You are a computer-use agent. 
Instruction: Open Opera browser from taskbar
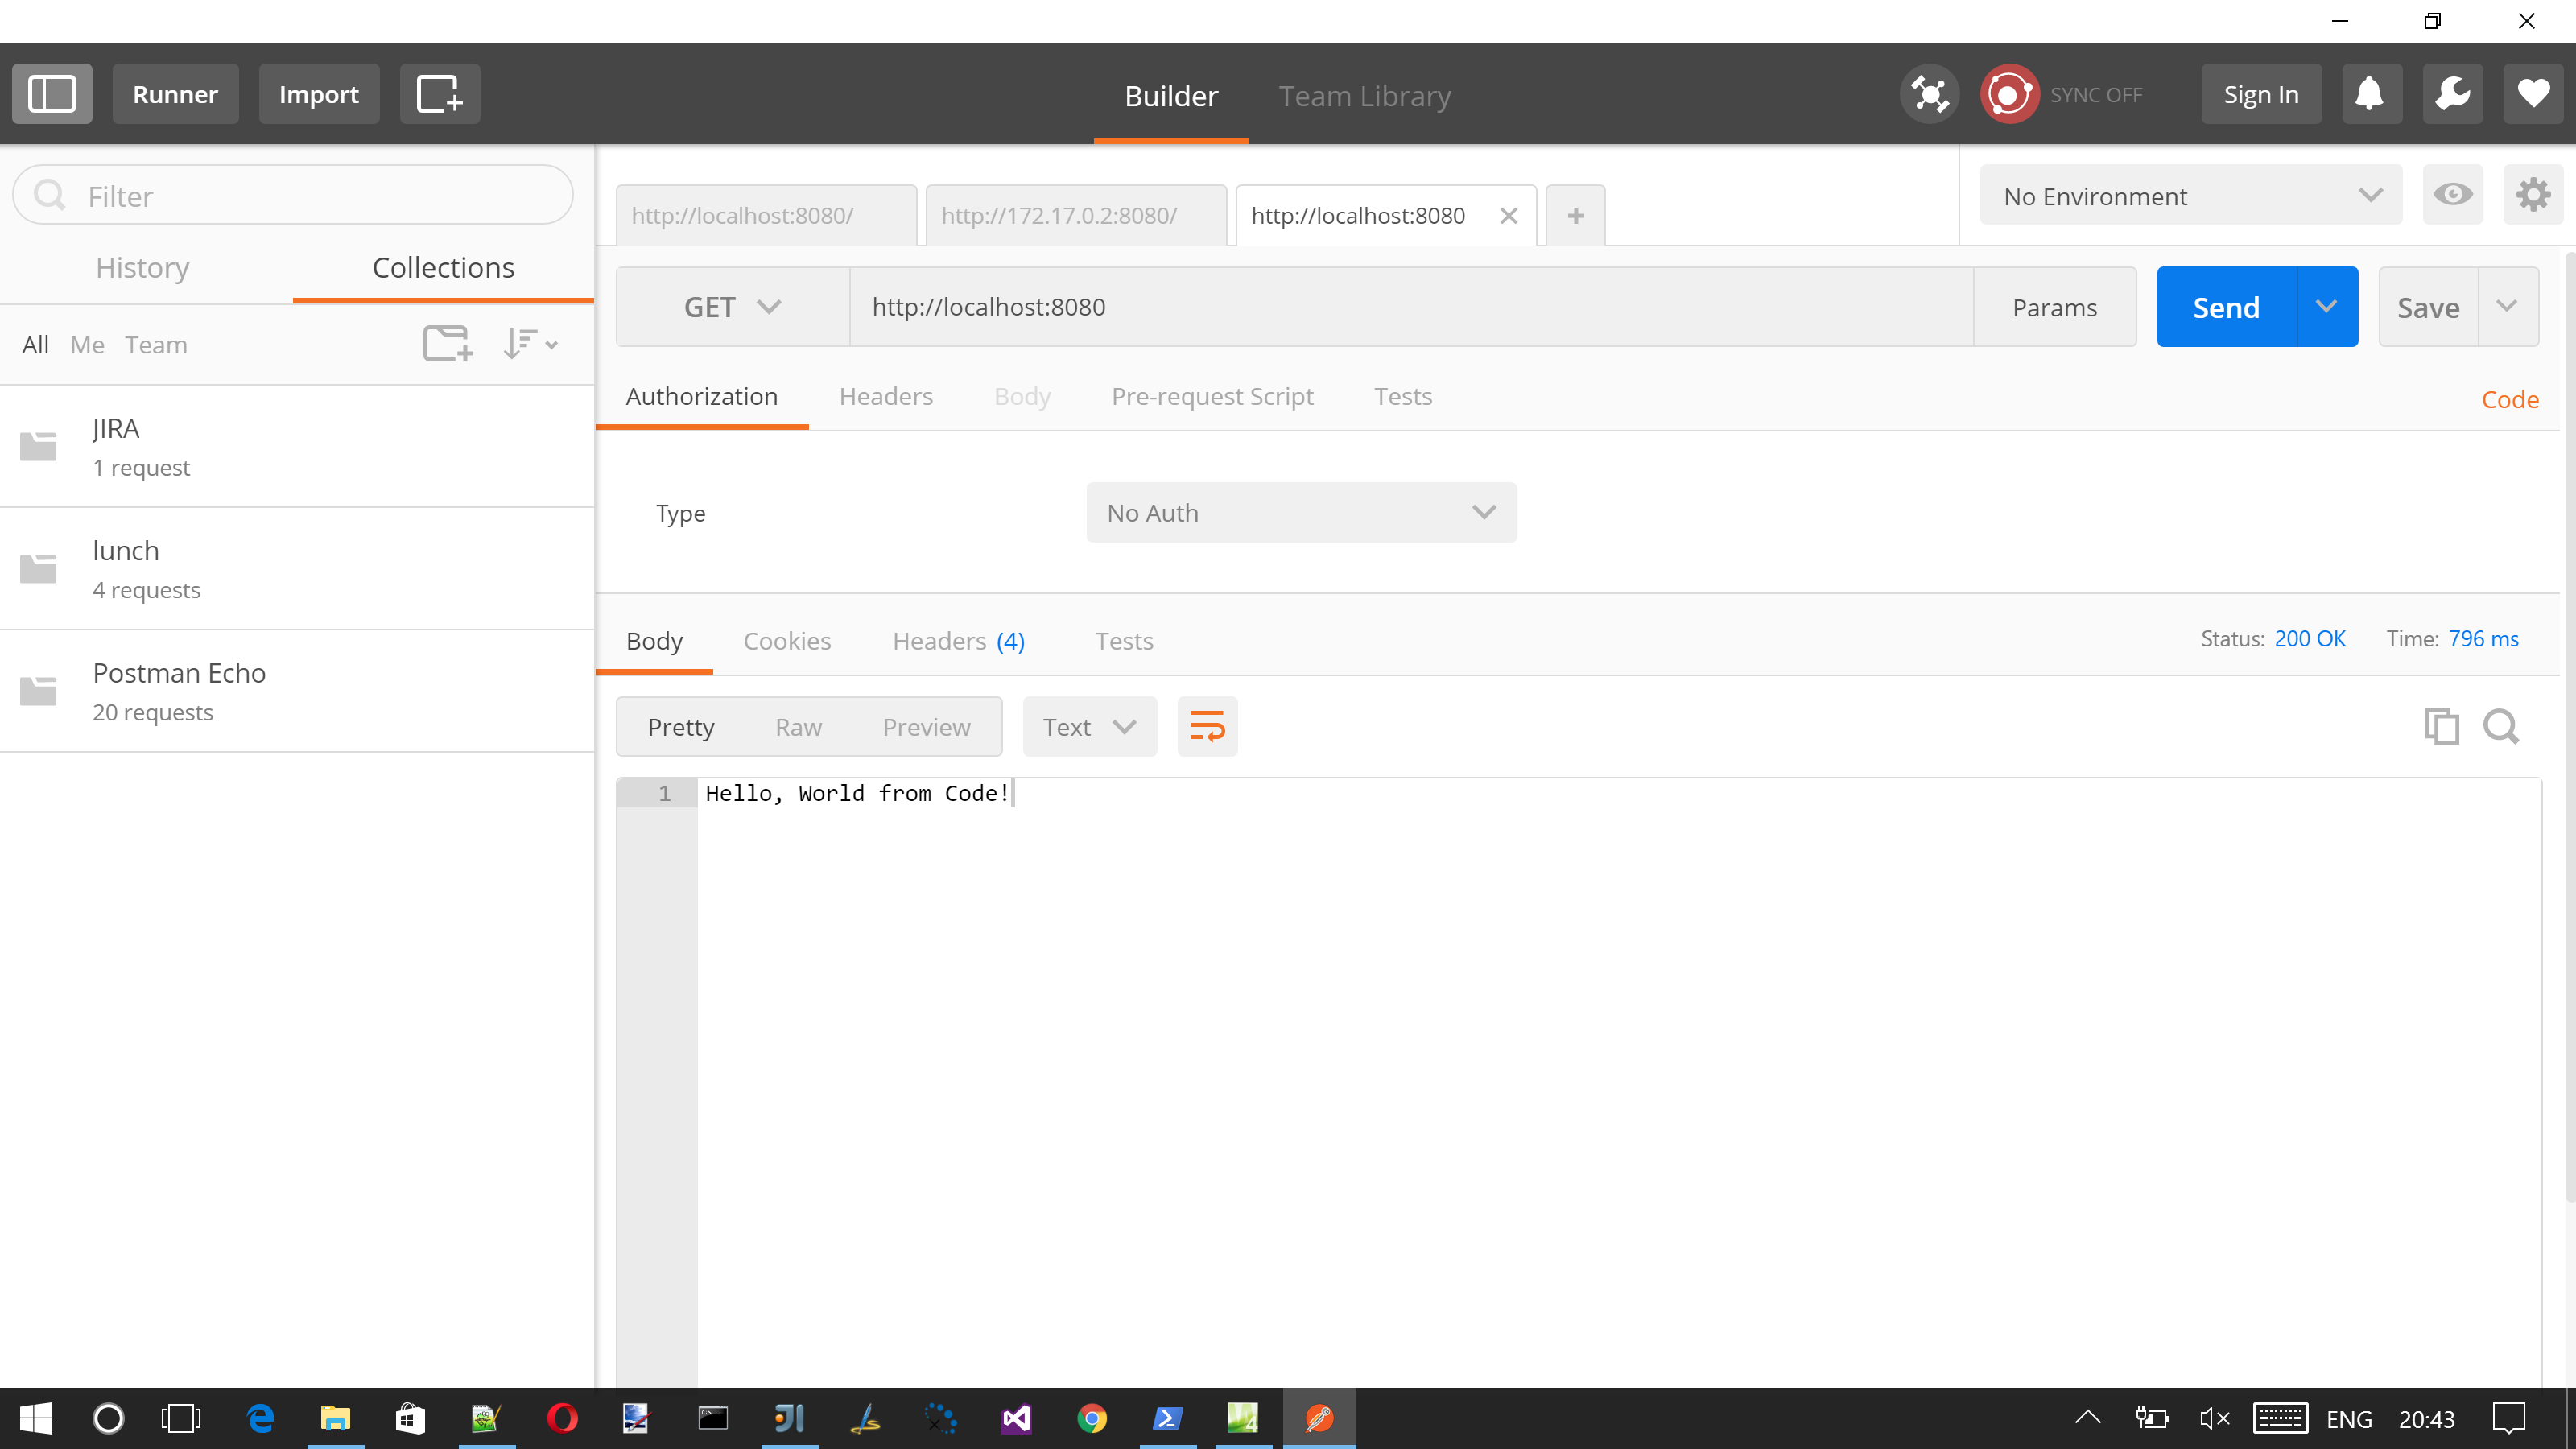[562, 1418]
